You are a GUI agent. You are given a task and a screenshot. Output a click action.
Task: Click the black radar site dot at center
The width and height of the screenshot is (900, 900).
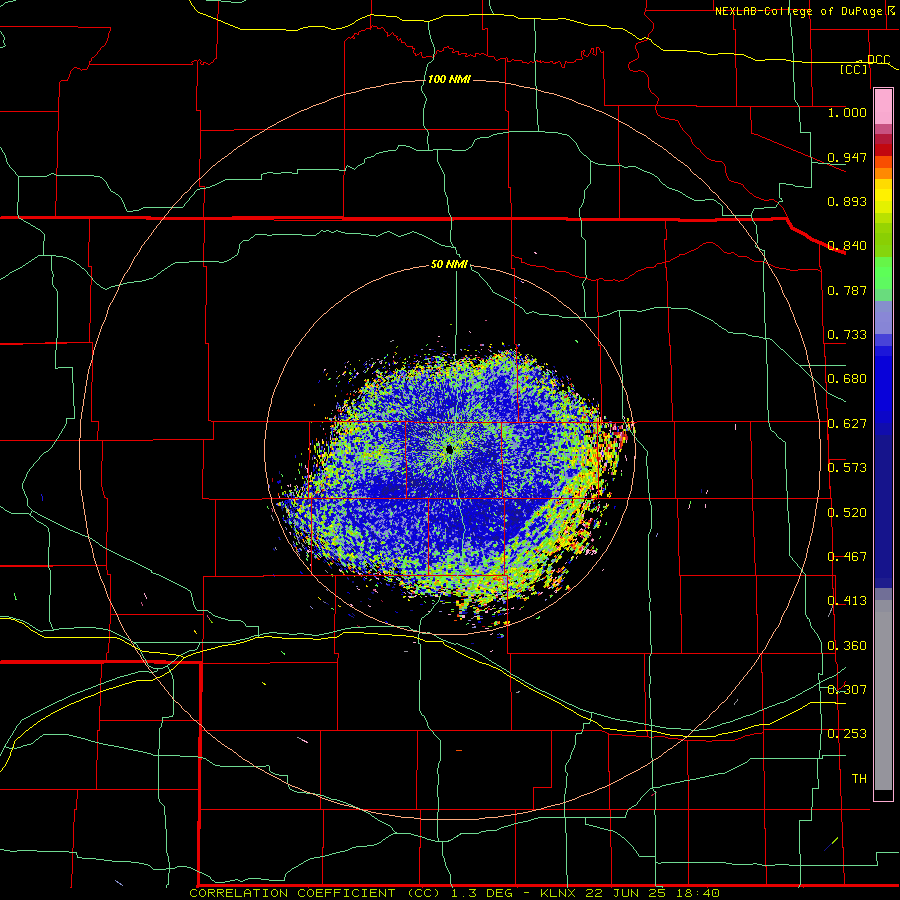pos(449,449)
